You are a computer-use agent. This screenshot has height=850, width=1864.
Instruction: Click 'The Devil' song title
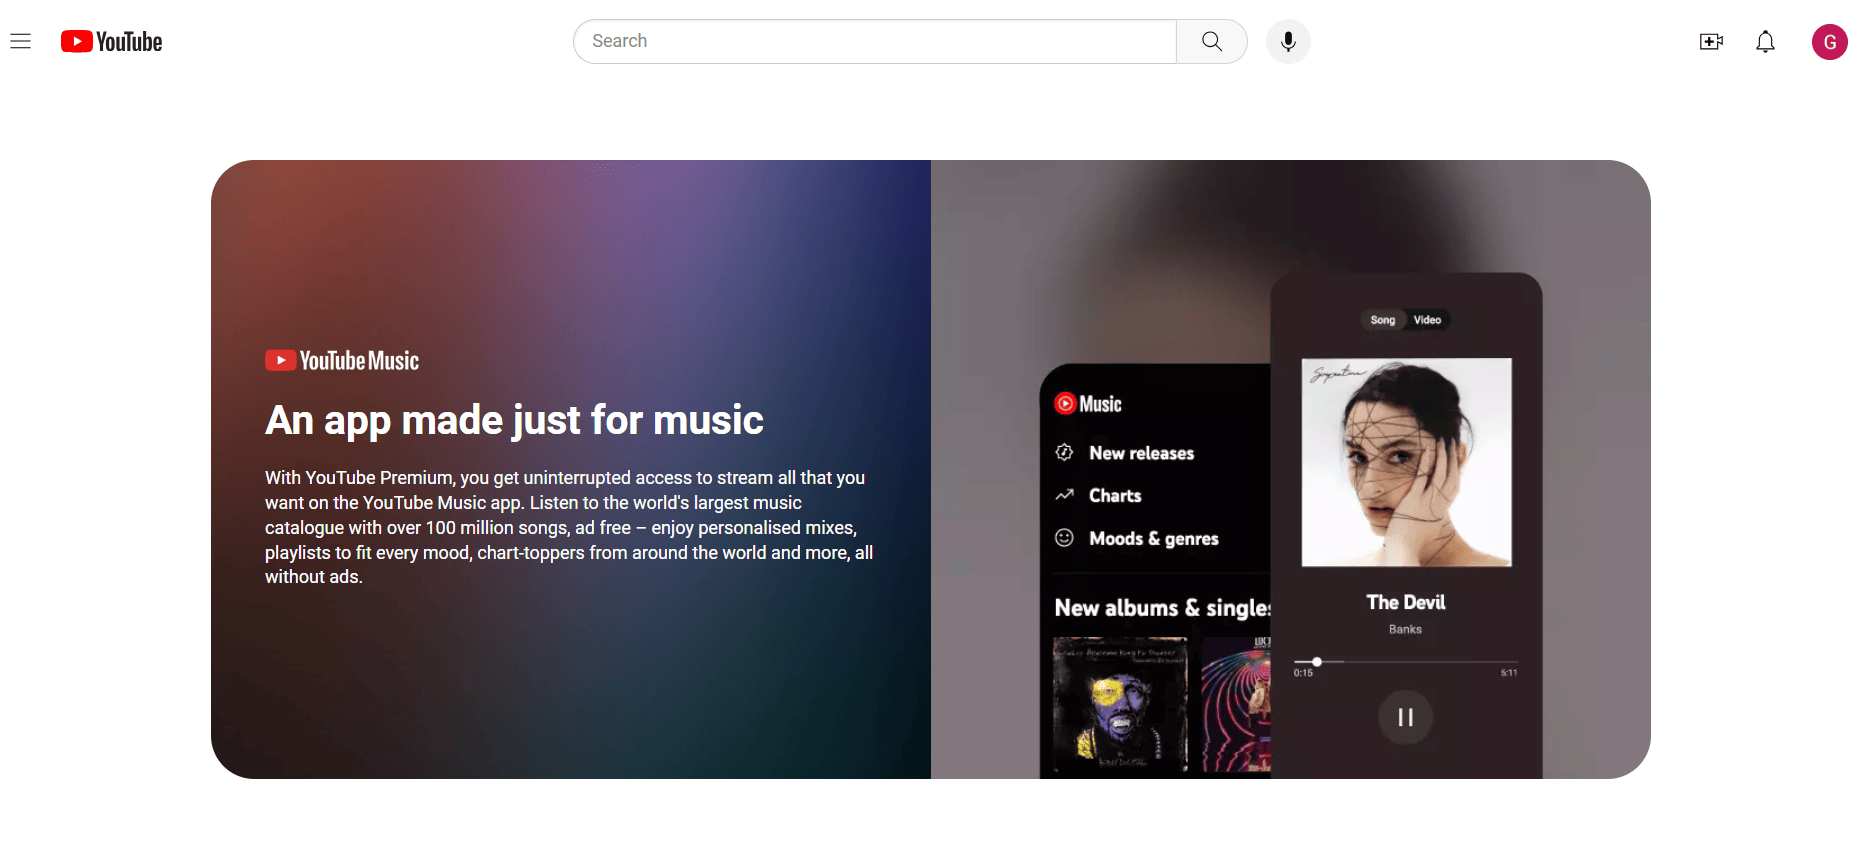pos(1405,602)
